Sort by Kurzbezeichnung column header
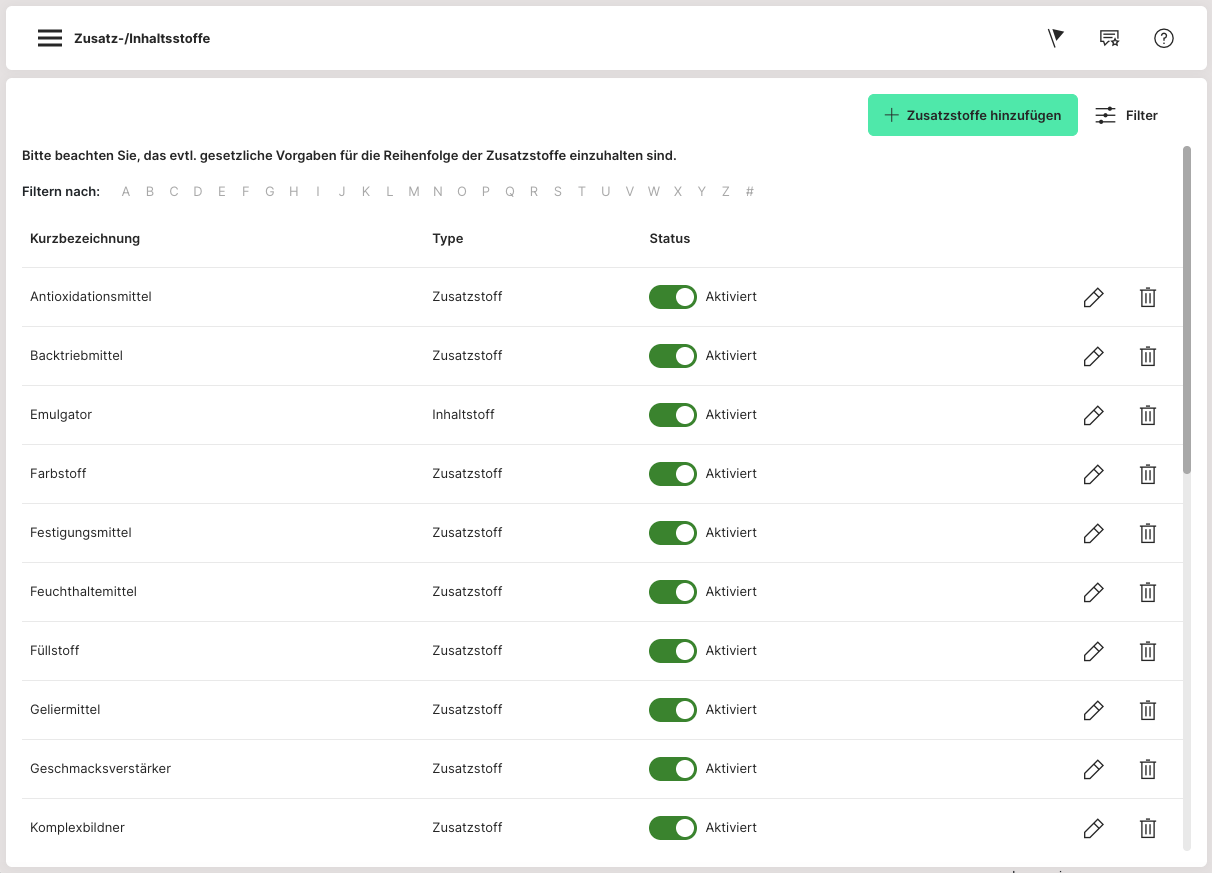Viewport: 1212px width, 873px height. point(85,239)
